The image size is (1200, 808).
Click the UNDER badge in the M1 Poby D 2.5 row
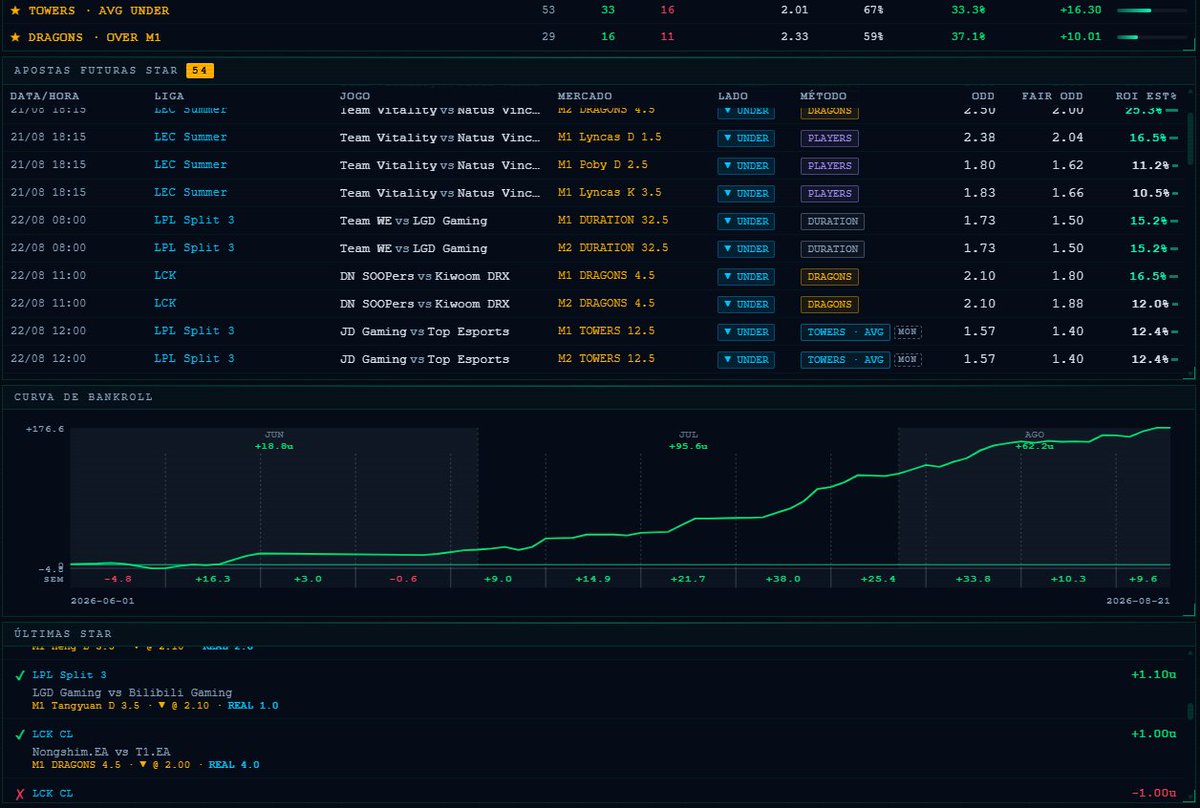click(x=746, y=166)
